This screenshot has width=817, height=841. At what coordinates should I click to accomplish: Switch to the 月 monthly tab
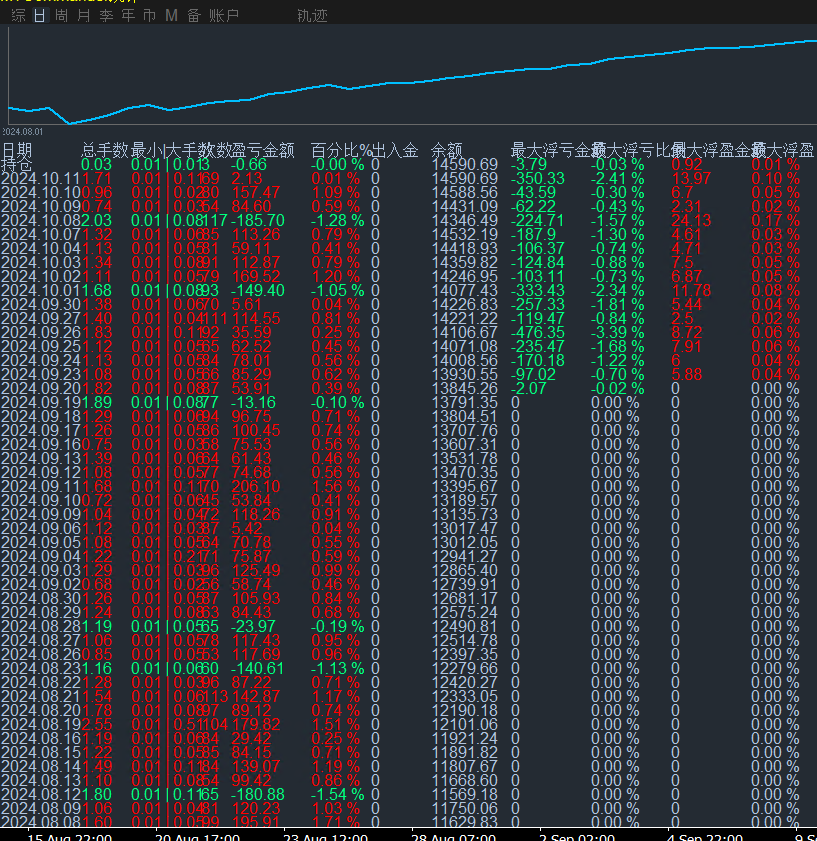(84, 16)
